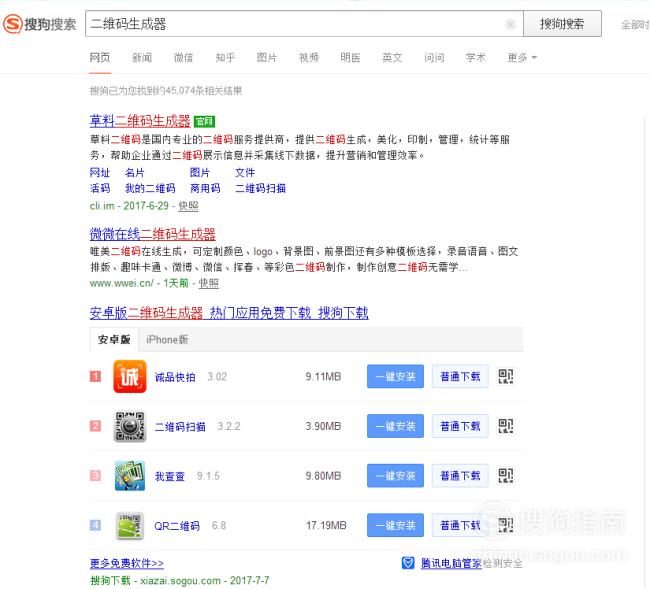Image resolution: width=650 pixels, height=589 pixels.
Task: Open 快照 for the cli.im result
Action: tap(188, 206)
